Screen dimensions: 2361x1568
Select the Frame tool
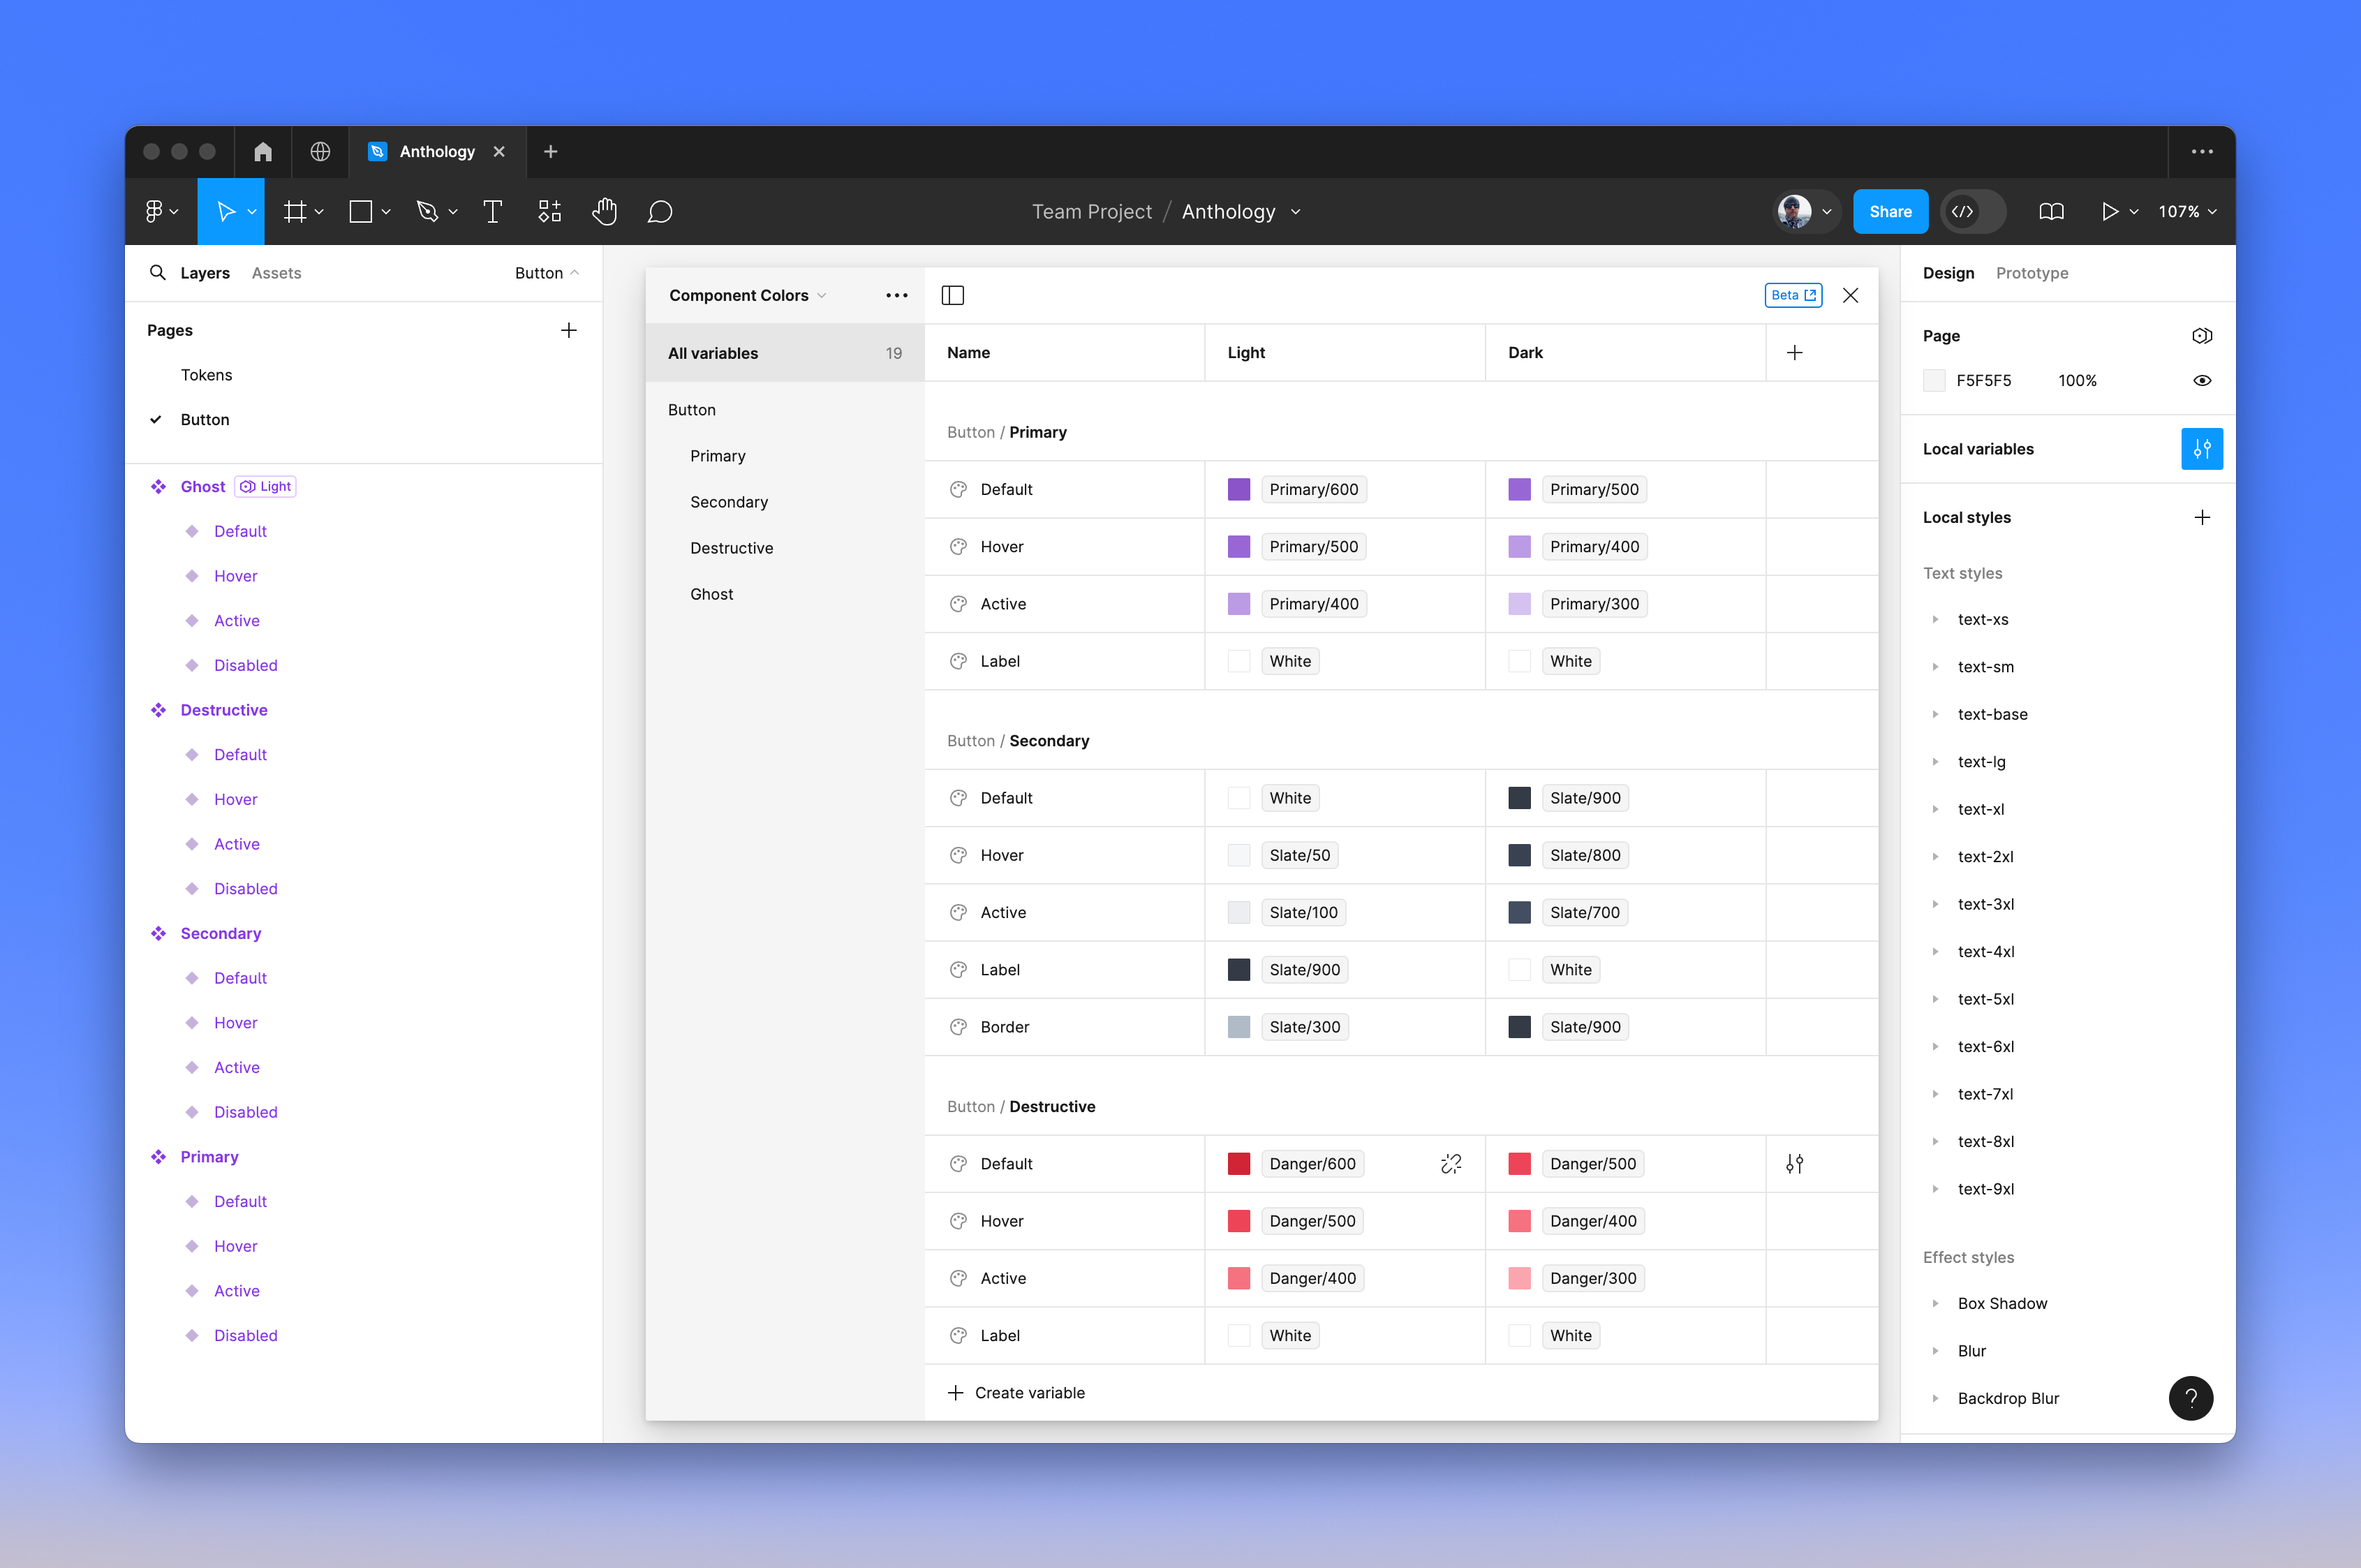point(296,211)
